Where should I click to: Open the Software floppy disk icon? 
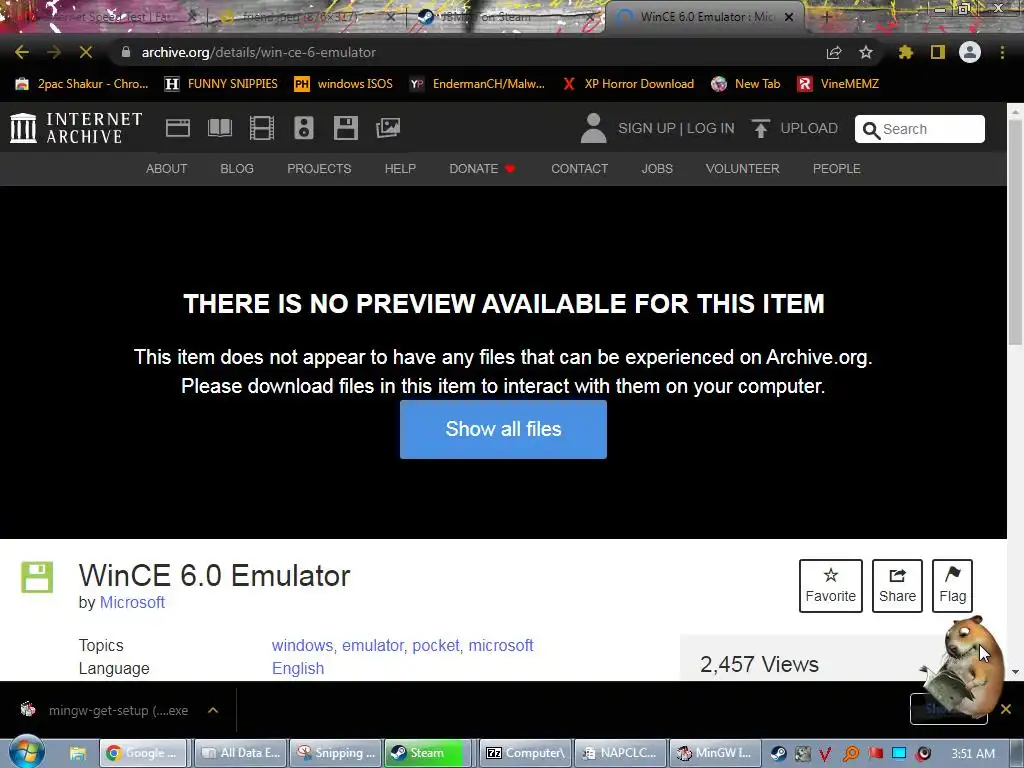pos(345,128)
